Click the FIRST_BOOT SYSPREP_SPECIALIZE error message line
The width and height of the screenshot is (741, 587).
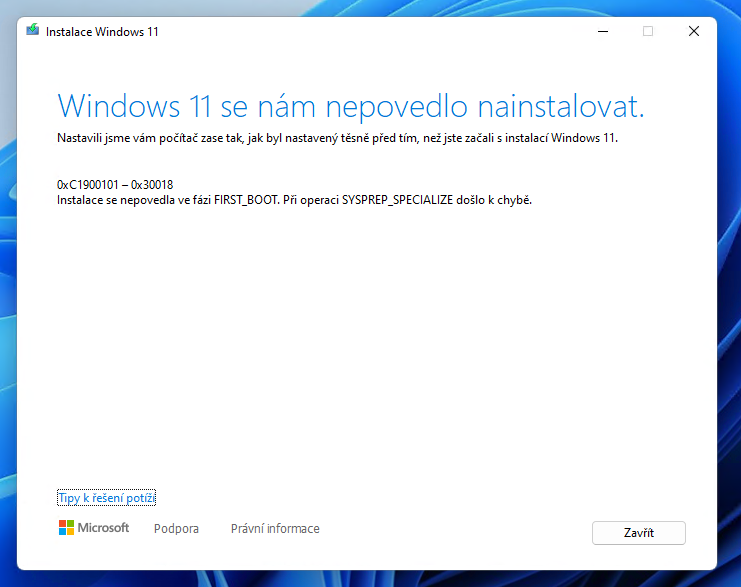(294, 200)
